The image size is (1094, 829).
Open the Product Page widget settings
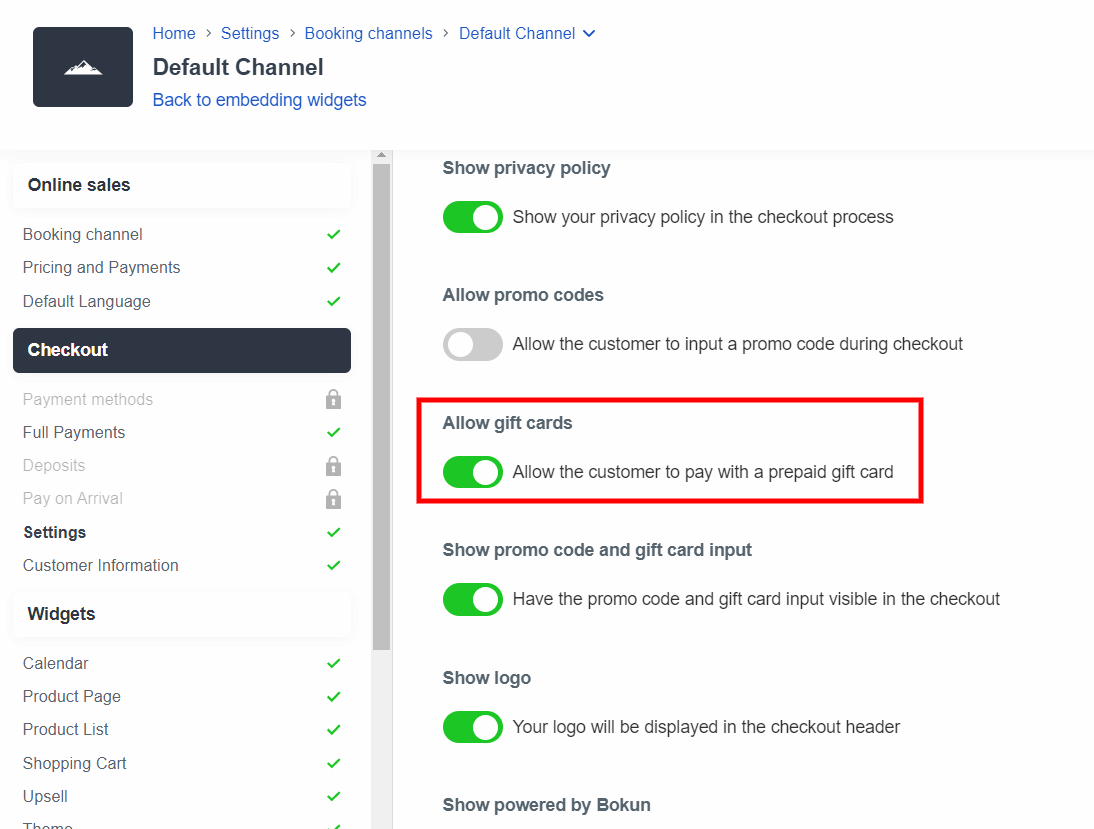[x=72, y=696]
